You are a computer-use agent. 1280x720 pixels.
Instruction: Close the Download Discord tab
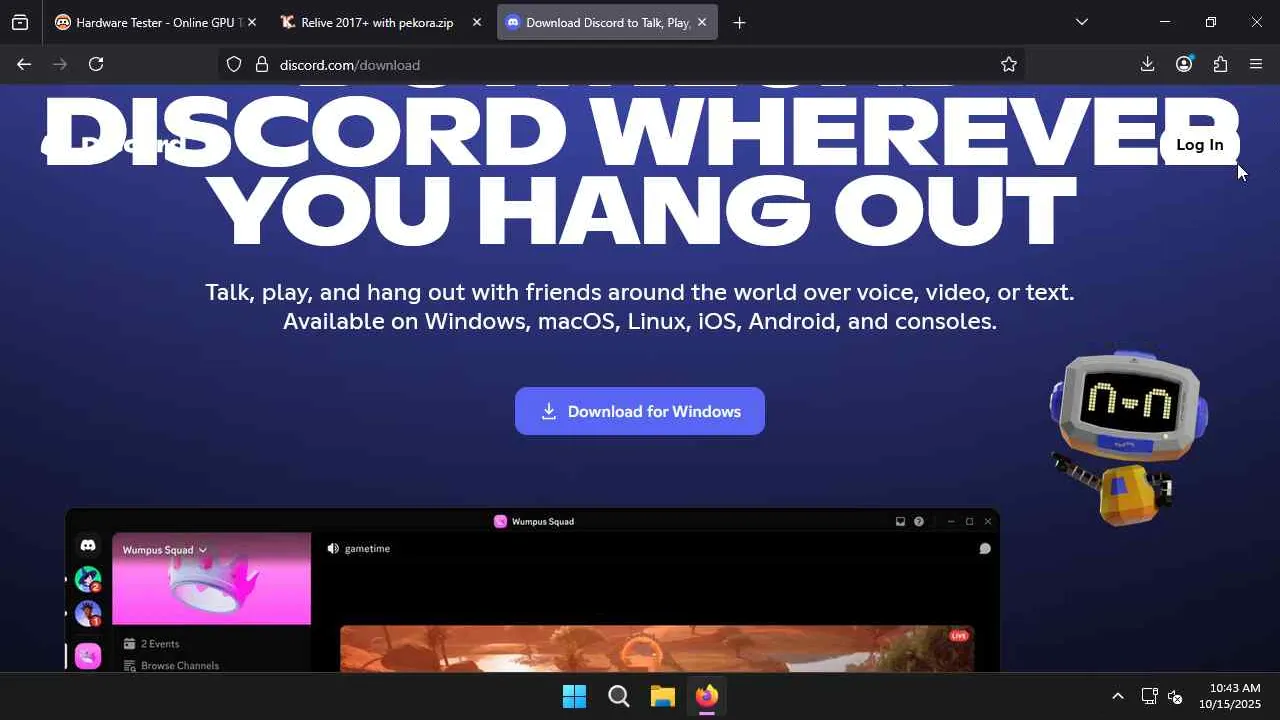pyautogui.click(x=702, y=22)
